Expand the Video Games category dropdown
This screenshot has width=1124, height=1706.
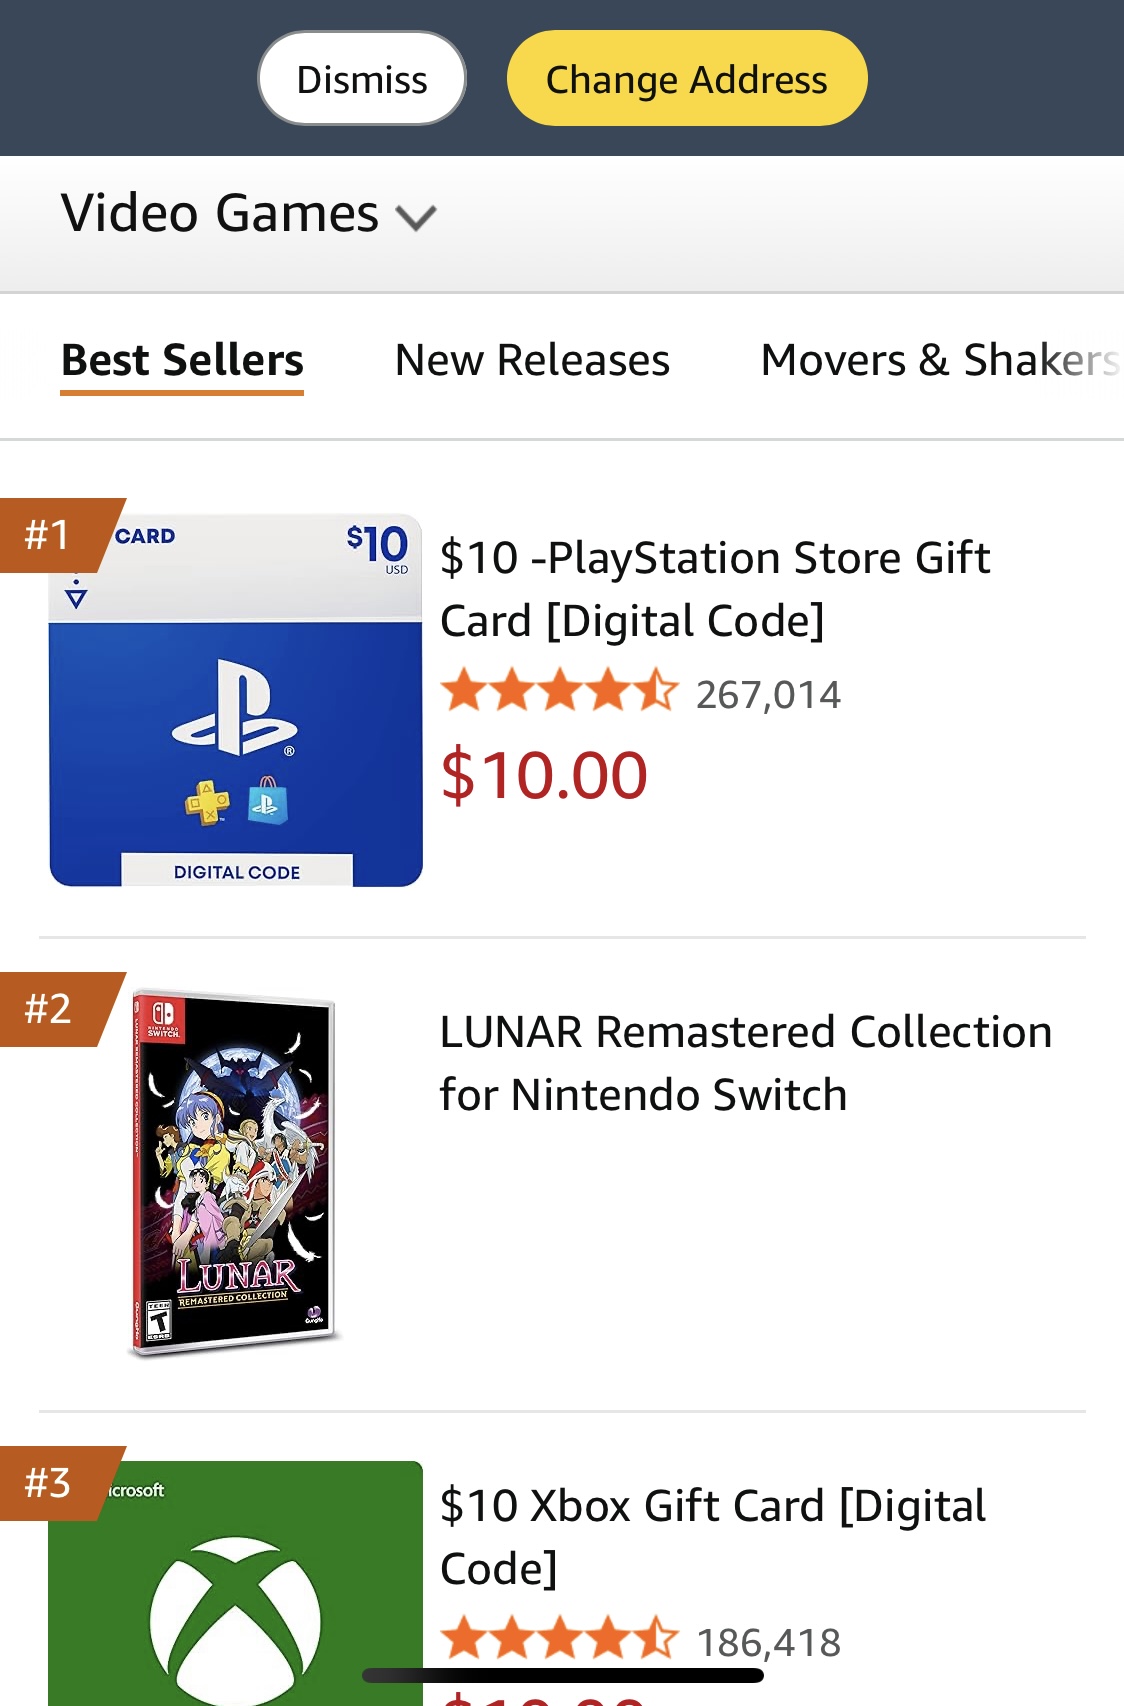[249, 214]
